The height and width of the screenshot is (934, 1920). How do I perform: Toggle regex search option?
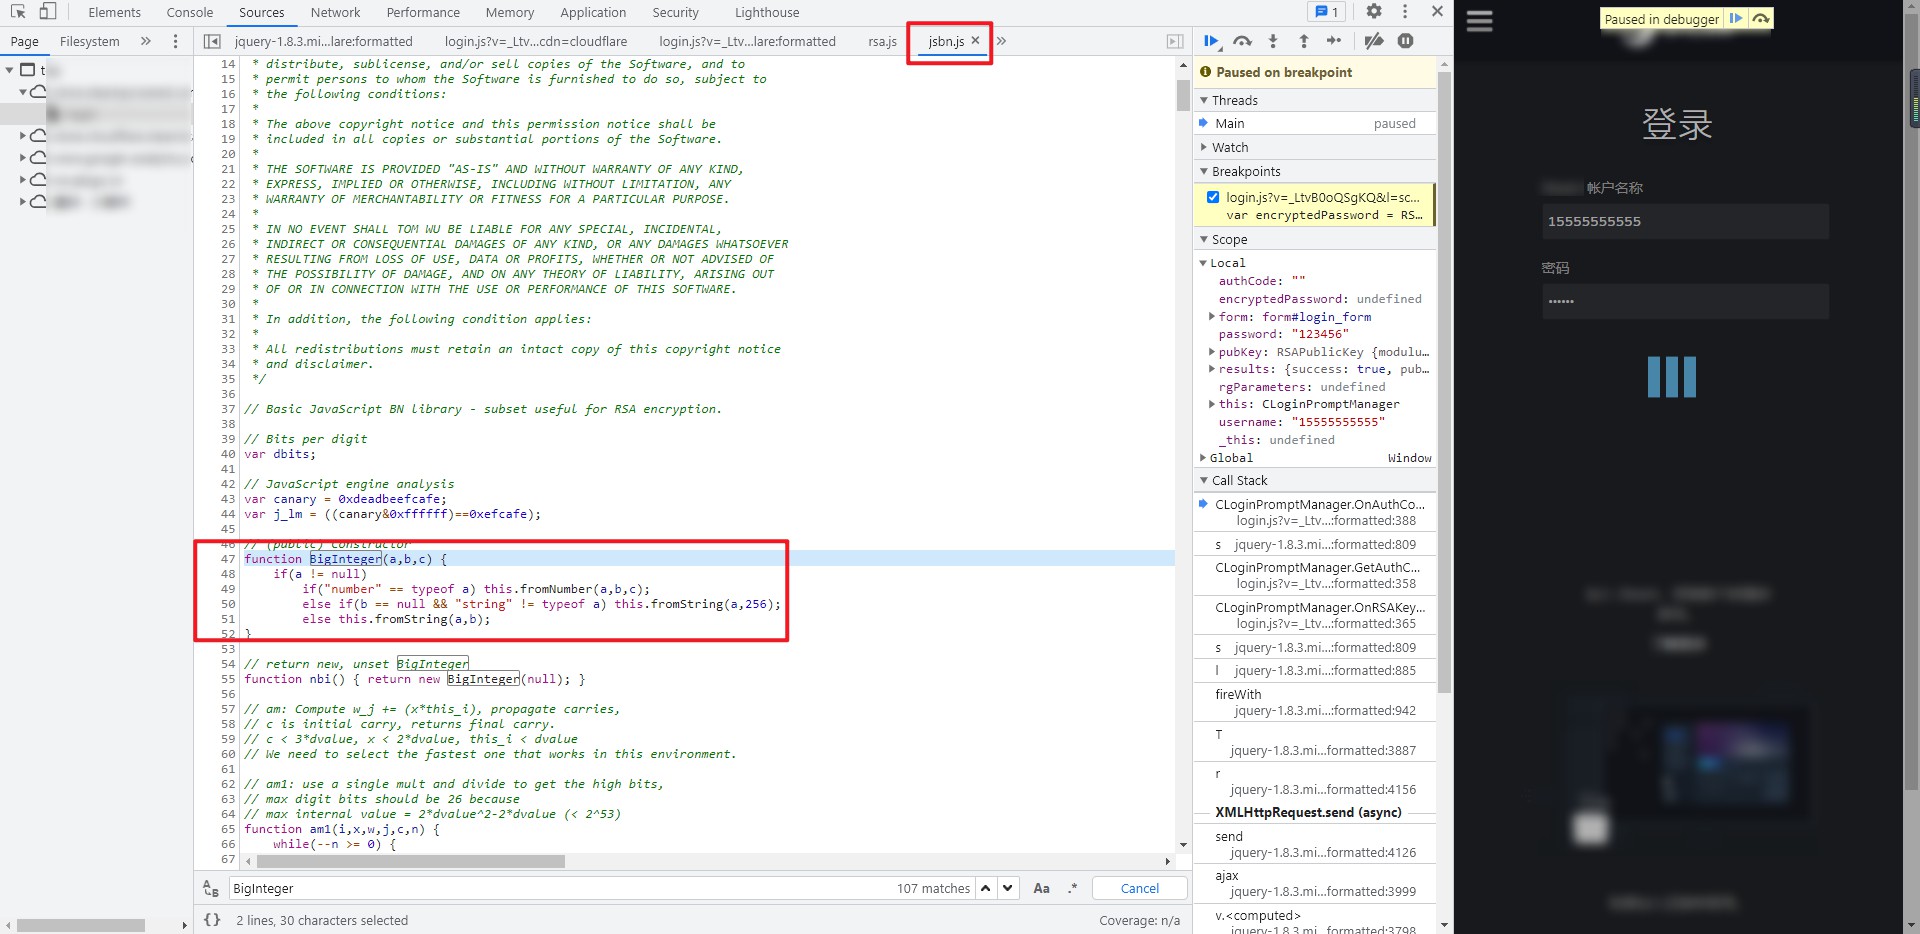(1072, 888)
